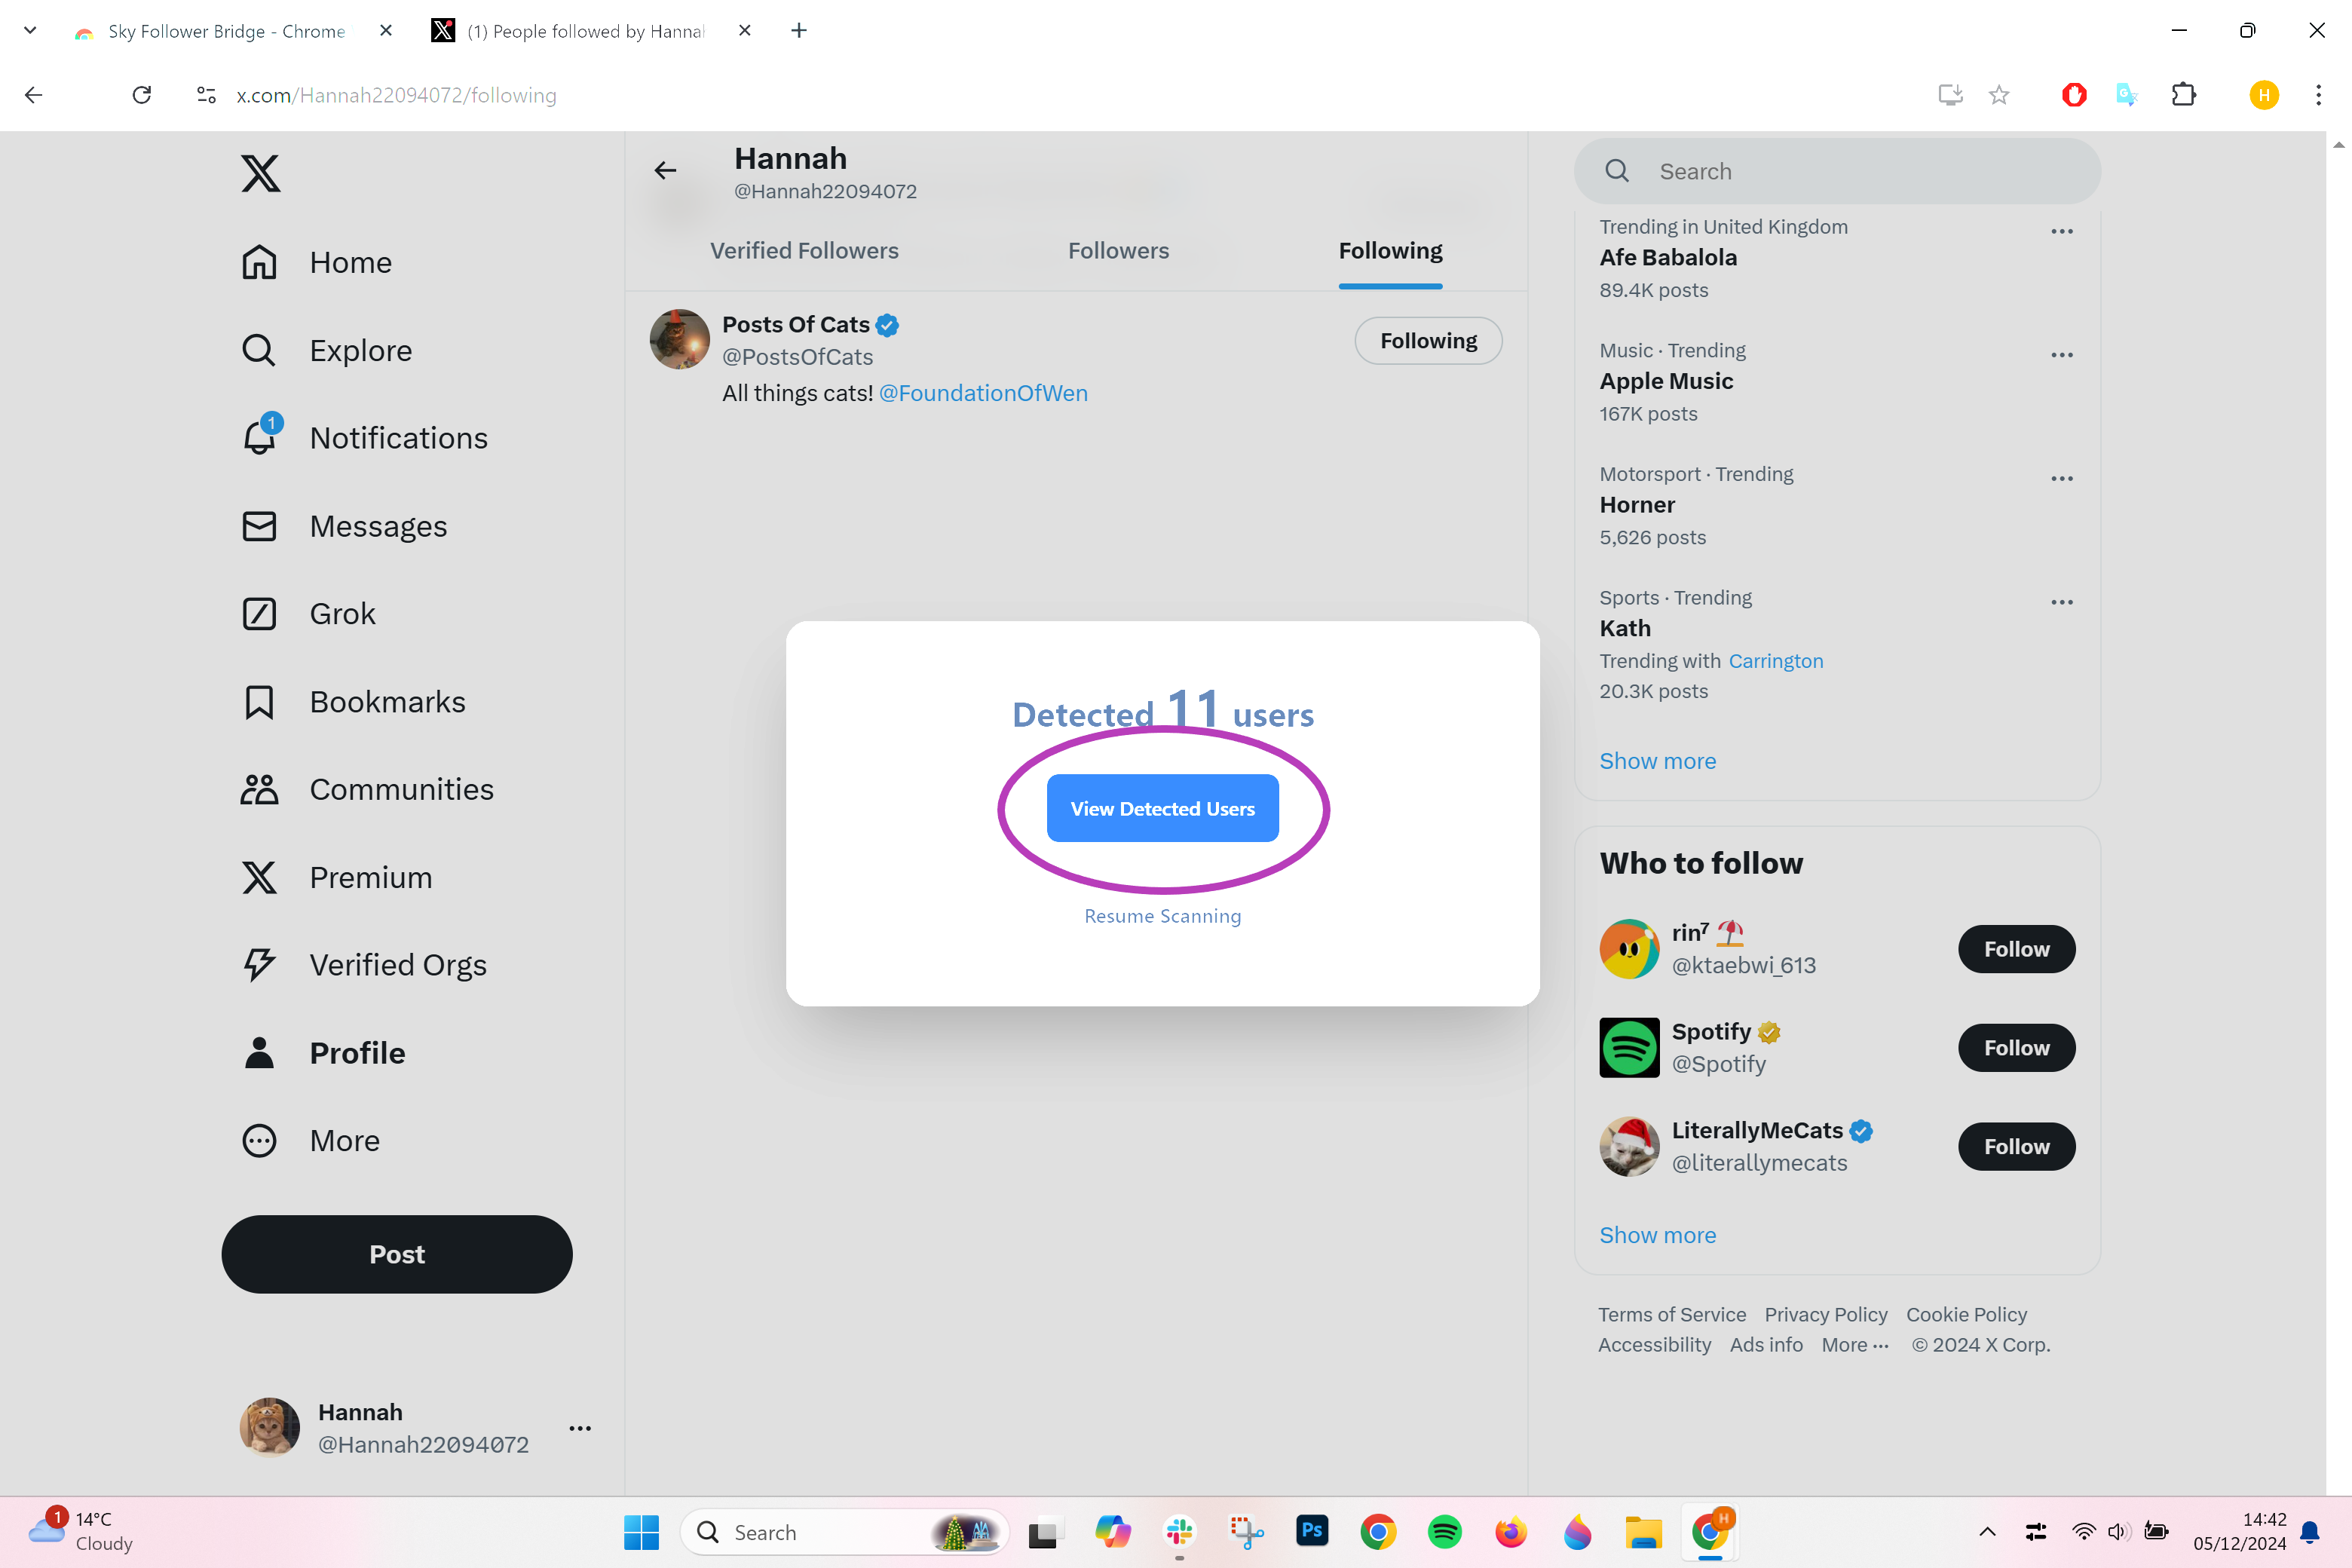The height and width of the screenshot is (1568, 2352).
Task: Open the Spotify account avatar
Action: [1629, 1048]
